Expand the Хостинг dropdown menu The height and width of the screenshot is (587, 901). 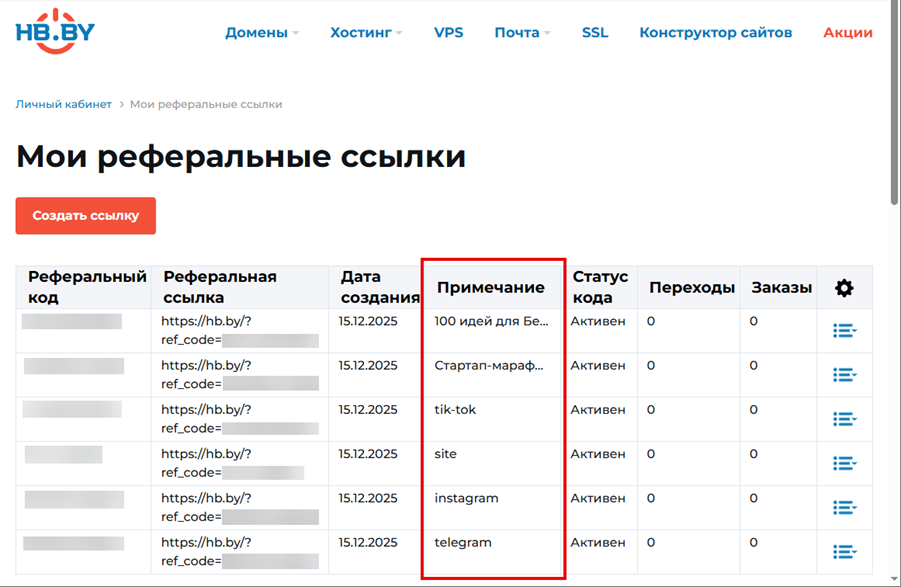click(x=366, y=33)
